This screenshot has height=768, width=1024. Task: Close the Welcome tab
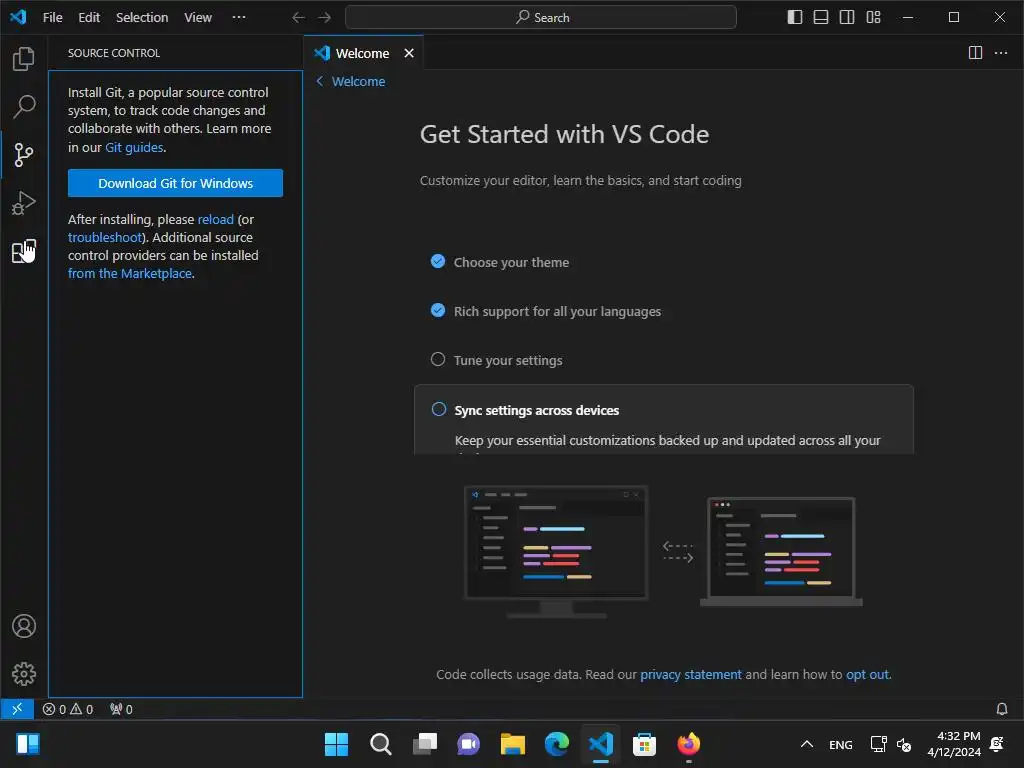coord(409,53)
